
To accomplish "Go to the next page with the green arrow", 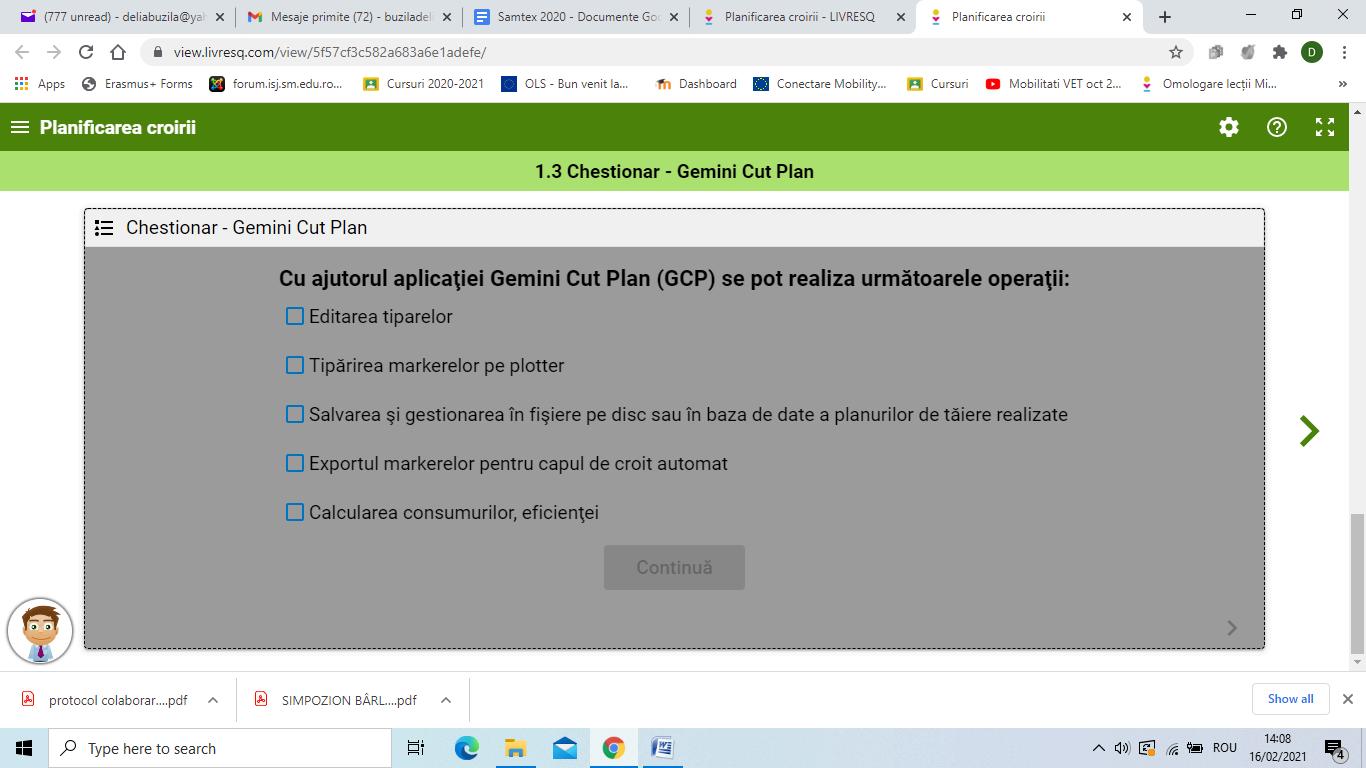I will (x=1309, y=431).
